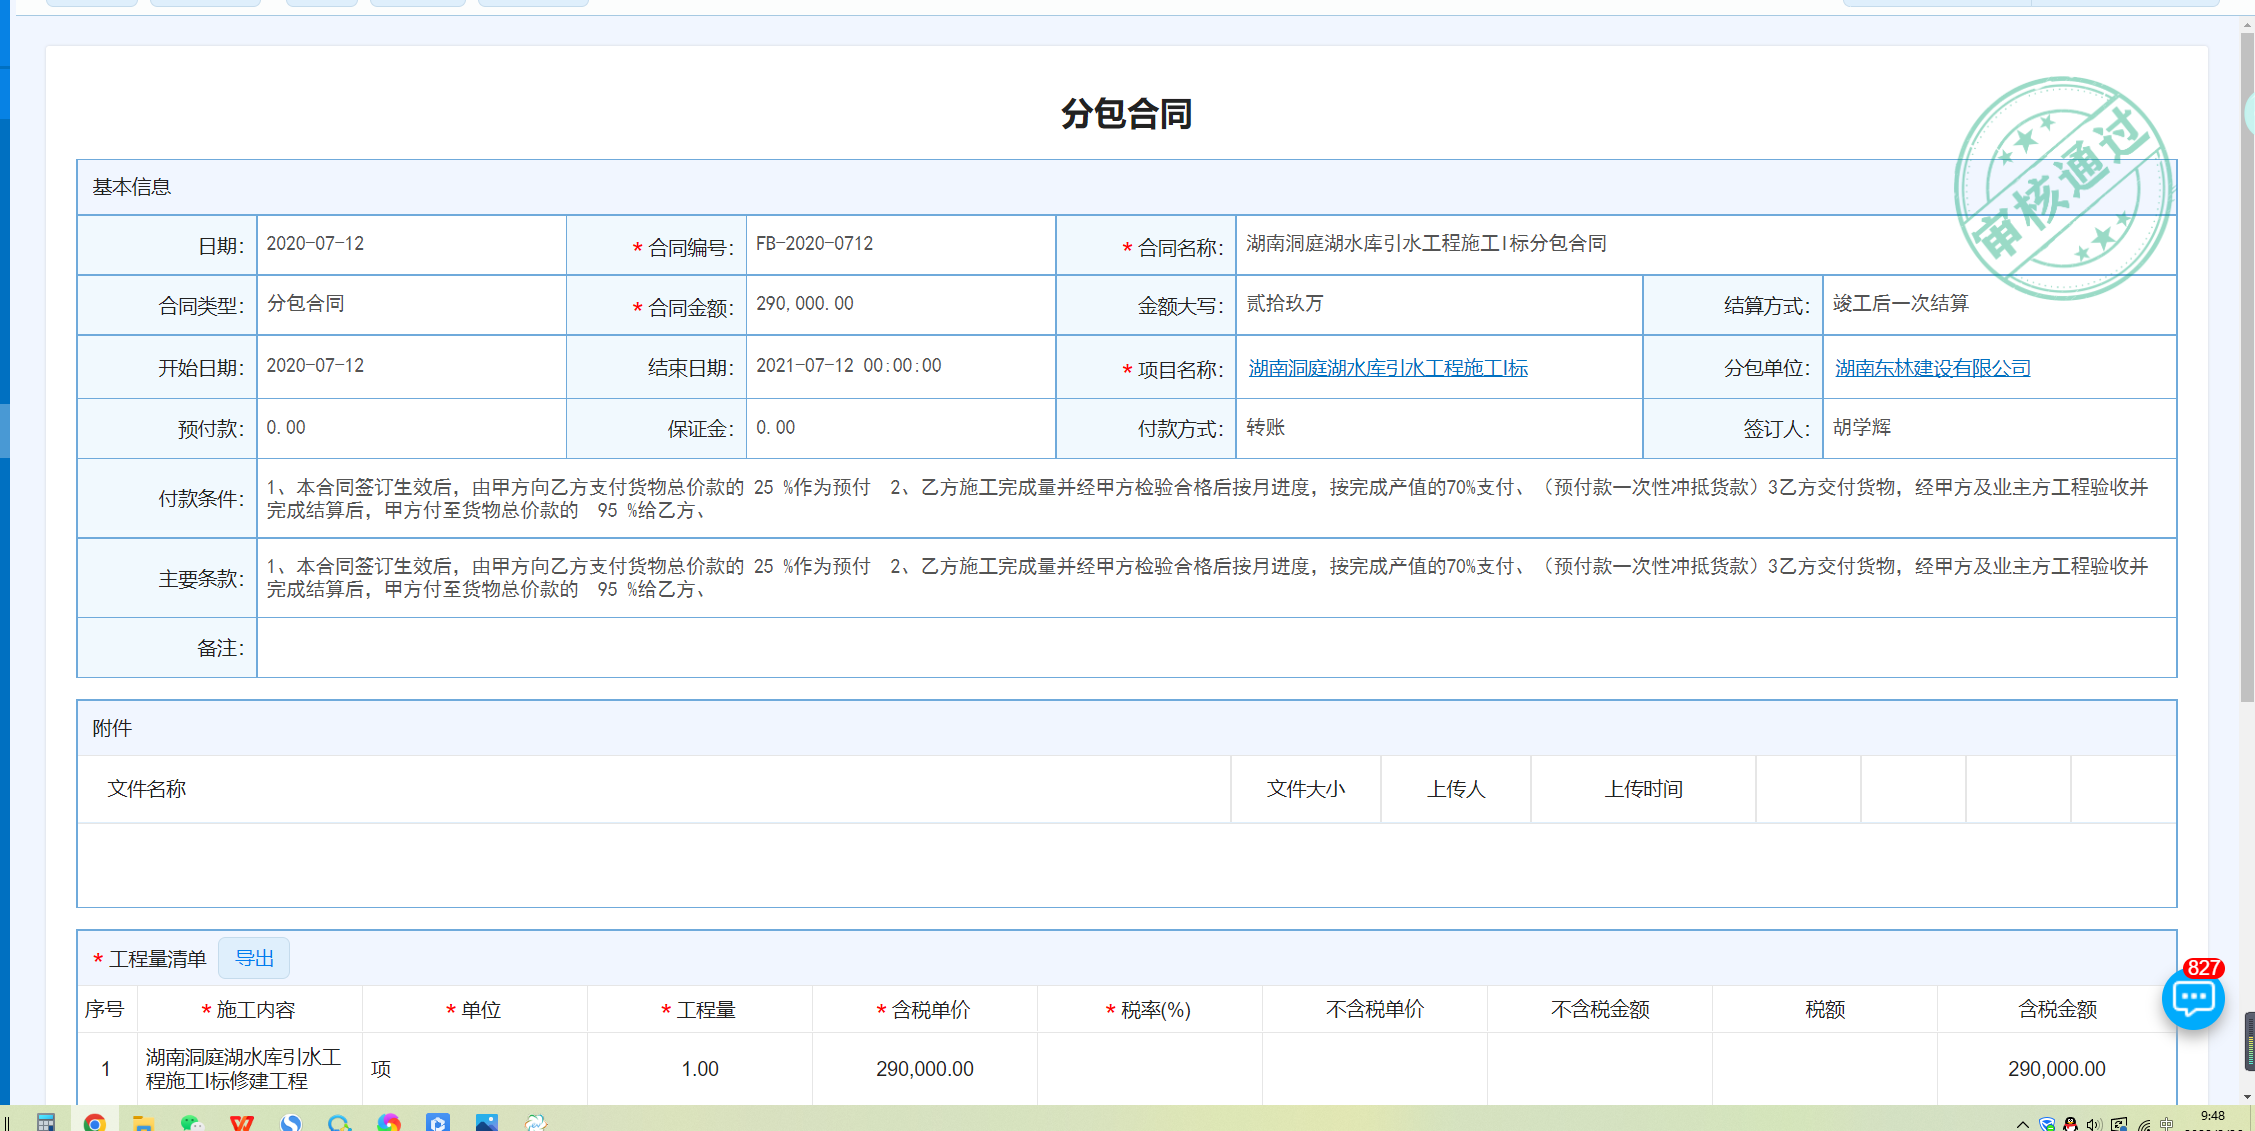This screenshot has width=2255, height=1131.
Task: Open the Calculator taskbar icon
Action: click(x=46, y=1122)
